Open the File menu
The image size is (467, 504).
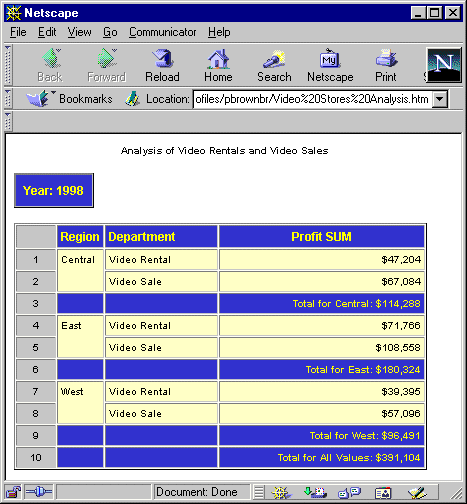pos(18,32)
